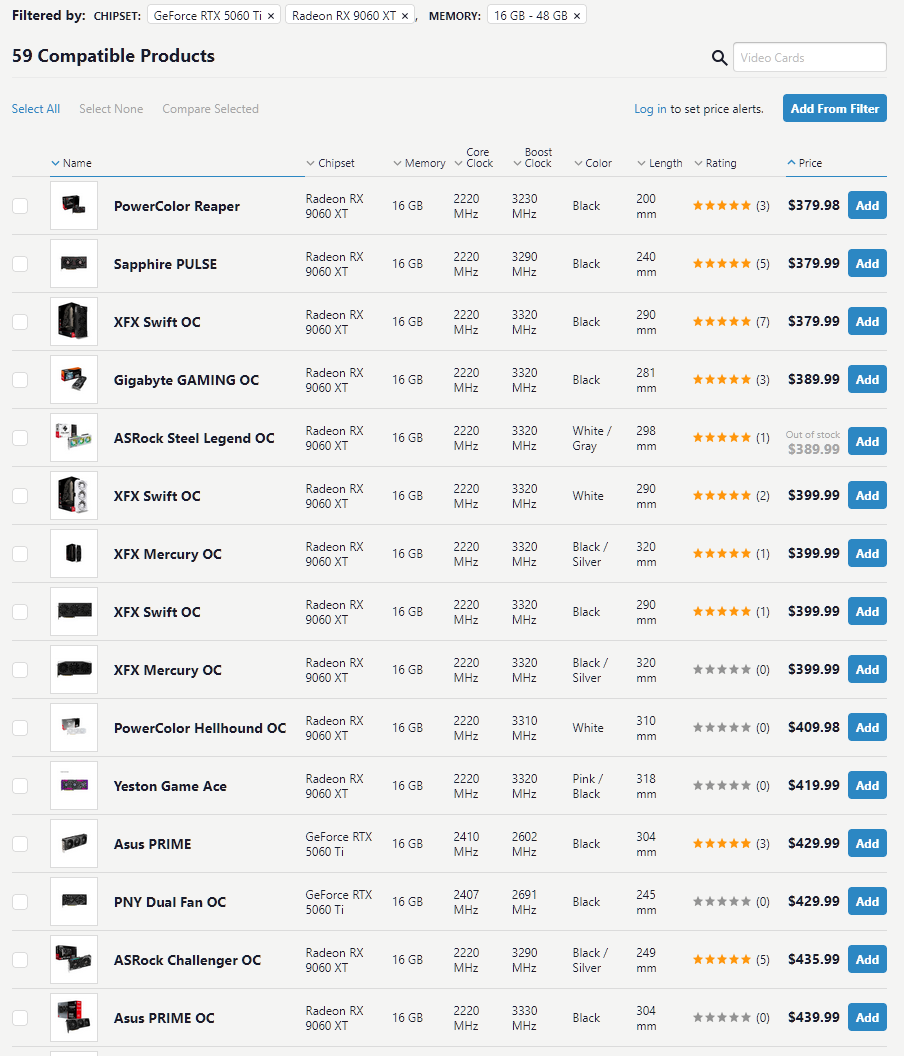Sort by Rating column

[x=715, y=163]
